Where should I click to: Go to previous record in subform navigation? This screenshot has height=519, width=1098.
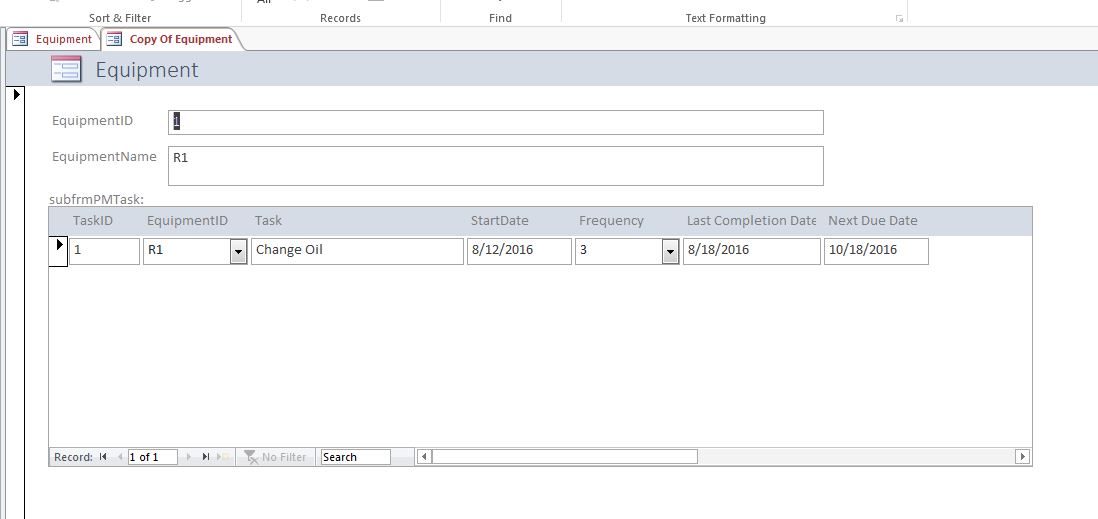[120, 457]
